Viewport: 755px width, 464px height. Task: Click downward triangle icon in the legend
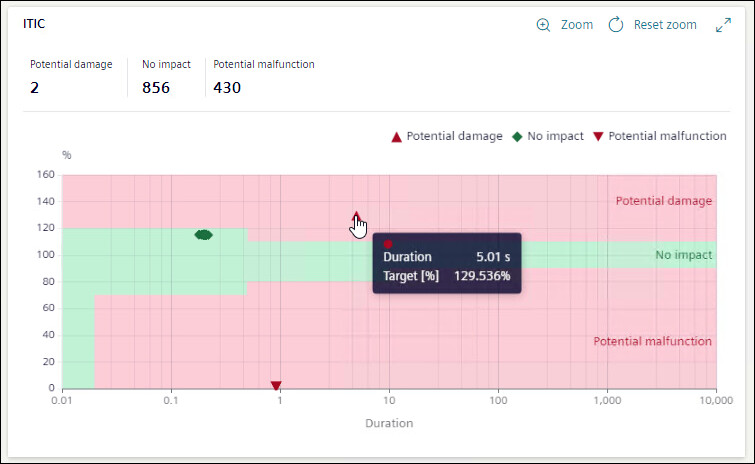coord(598,136)
